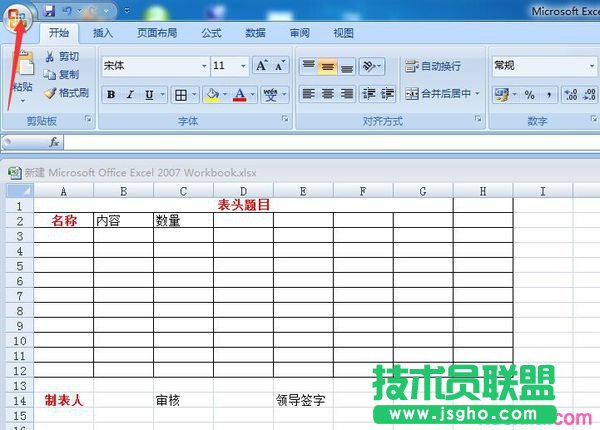
Task: Select row 5 header
Action: pyautogui.click(x=20, y=265)
